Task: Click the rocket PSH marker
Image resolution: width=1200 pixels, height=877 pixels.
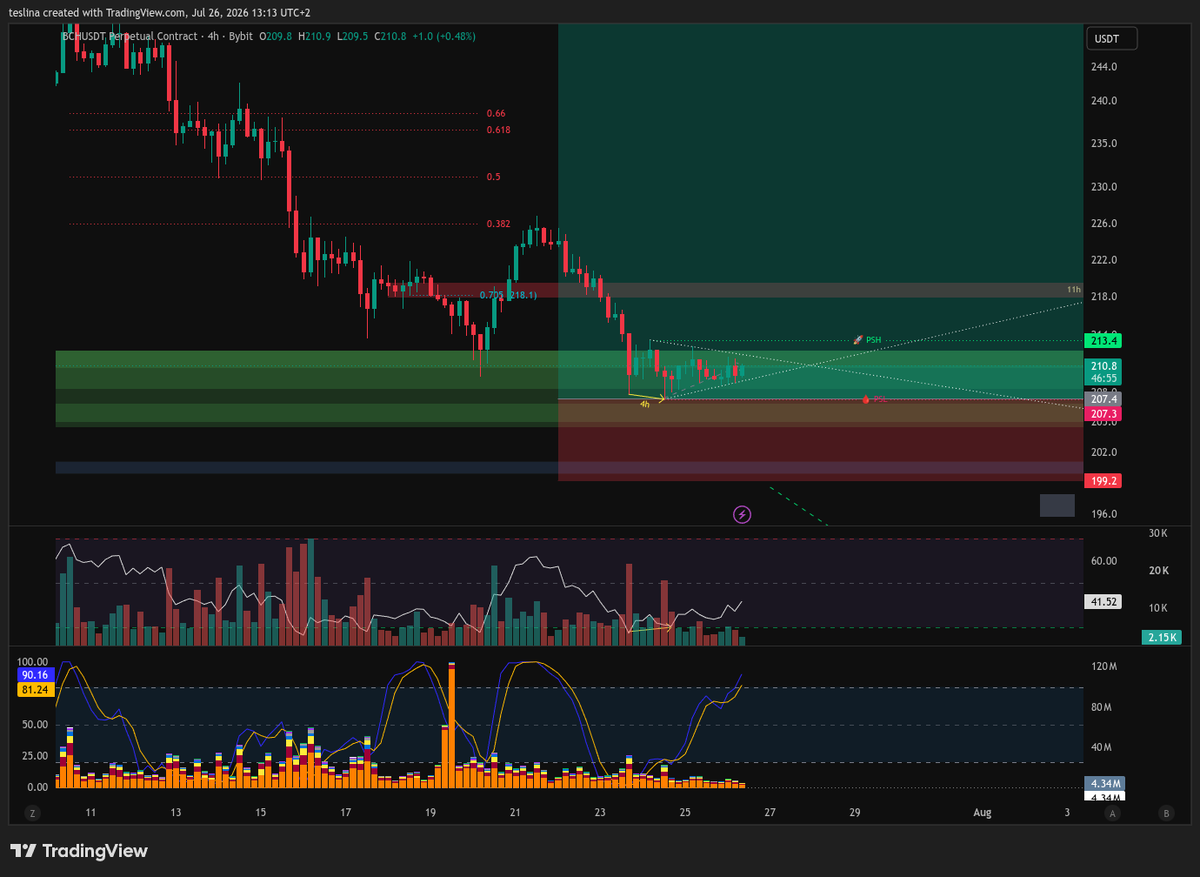Action: pyautogui.click(x=867, y=340)
